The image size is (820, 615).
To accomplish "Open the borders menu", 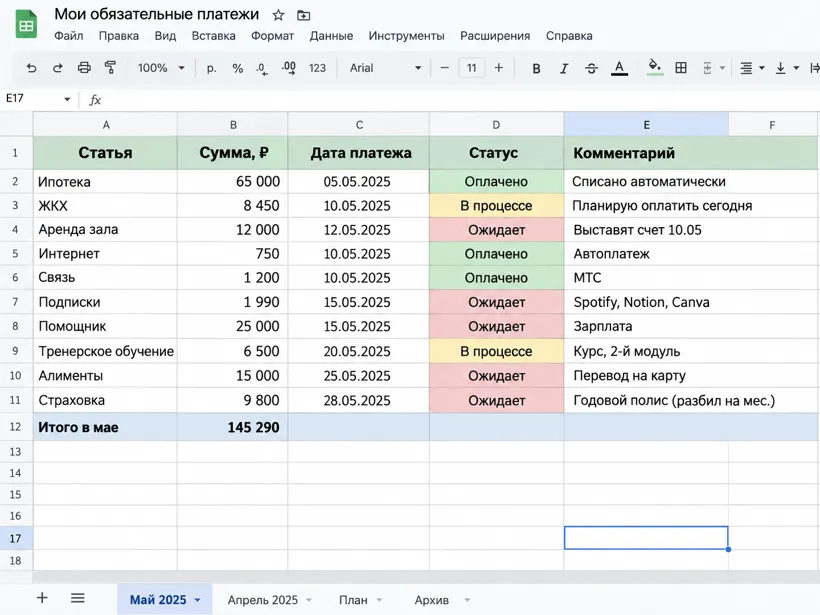I will coord(681,68).
